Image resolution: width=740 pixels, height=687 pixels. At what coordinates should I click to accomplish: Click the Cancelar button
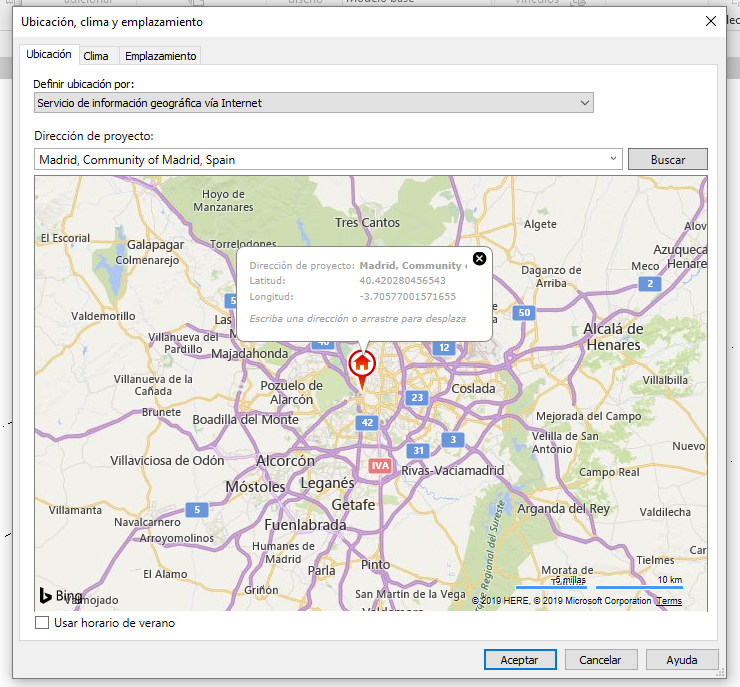601,660
